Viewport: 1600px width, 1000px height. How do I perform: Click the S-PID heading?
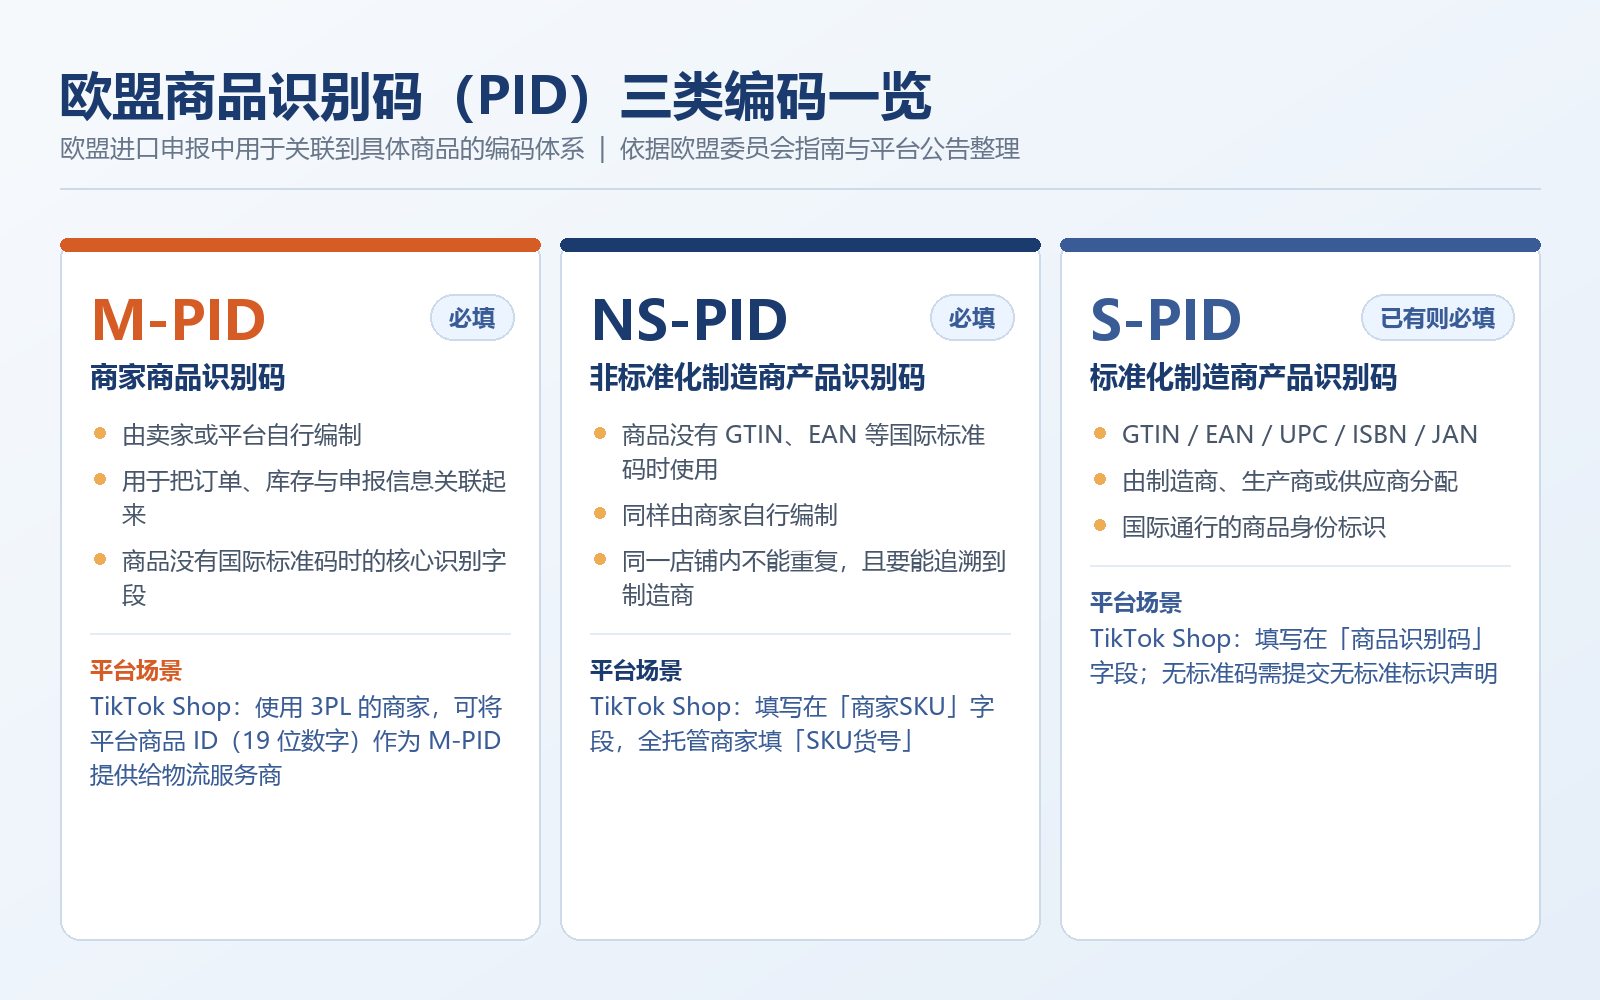coord(1166,319)
